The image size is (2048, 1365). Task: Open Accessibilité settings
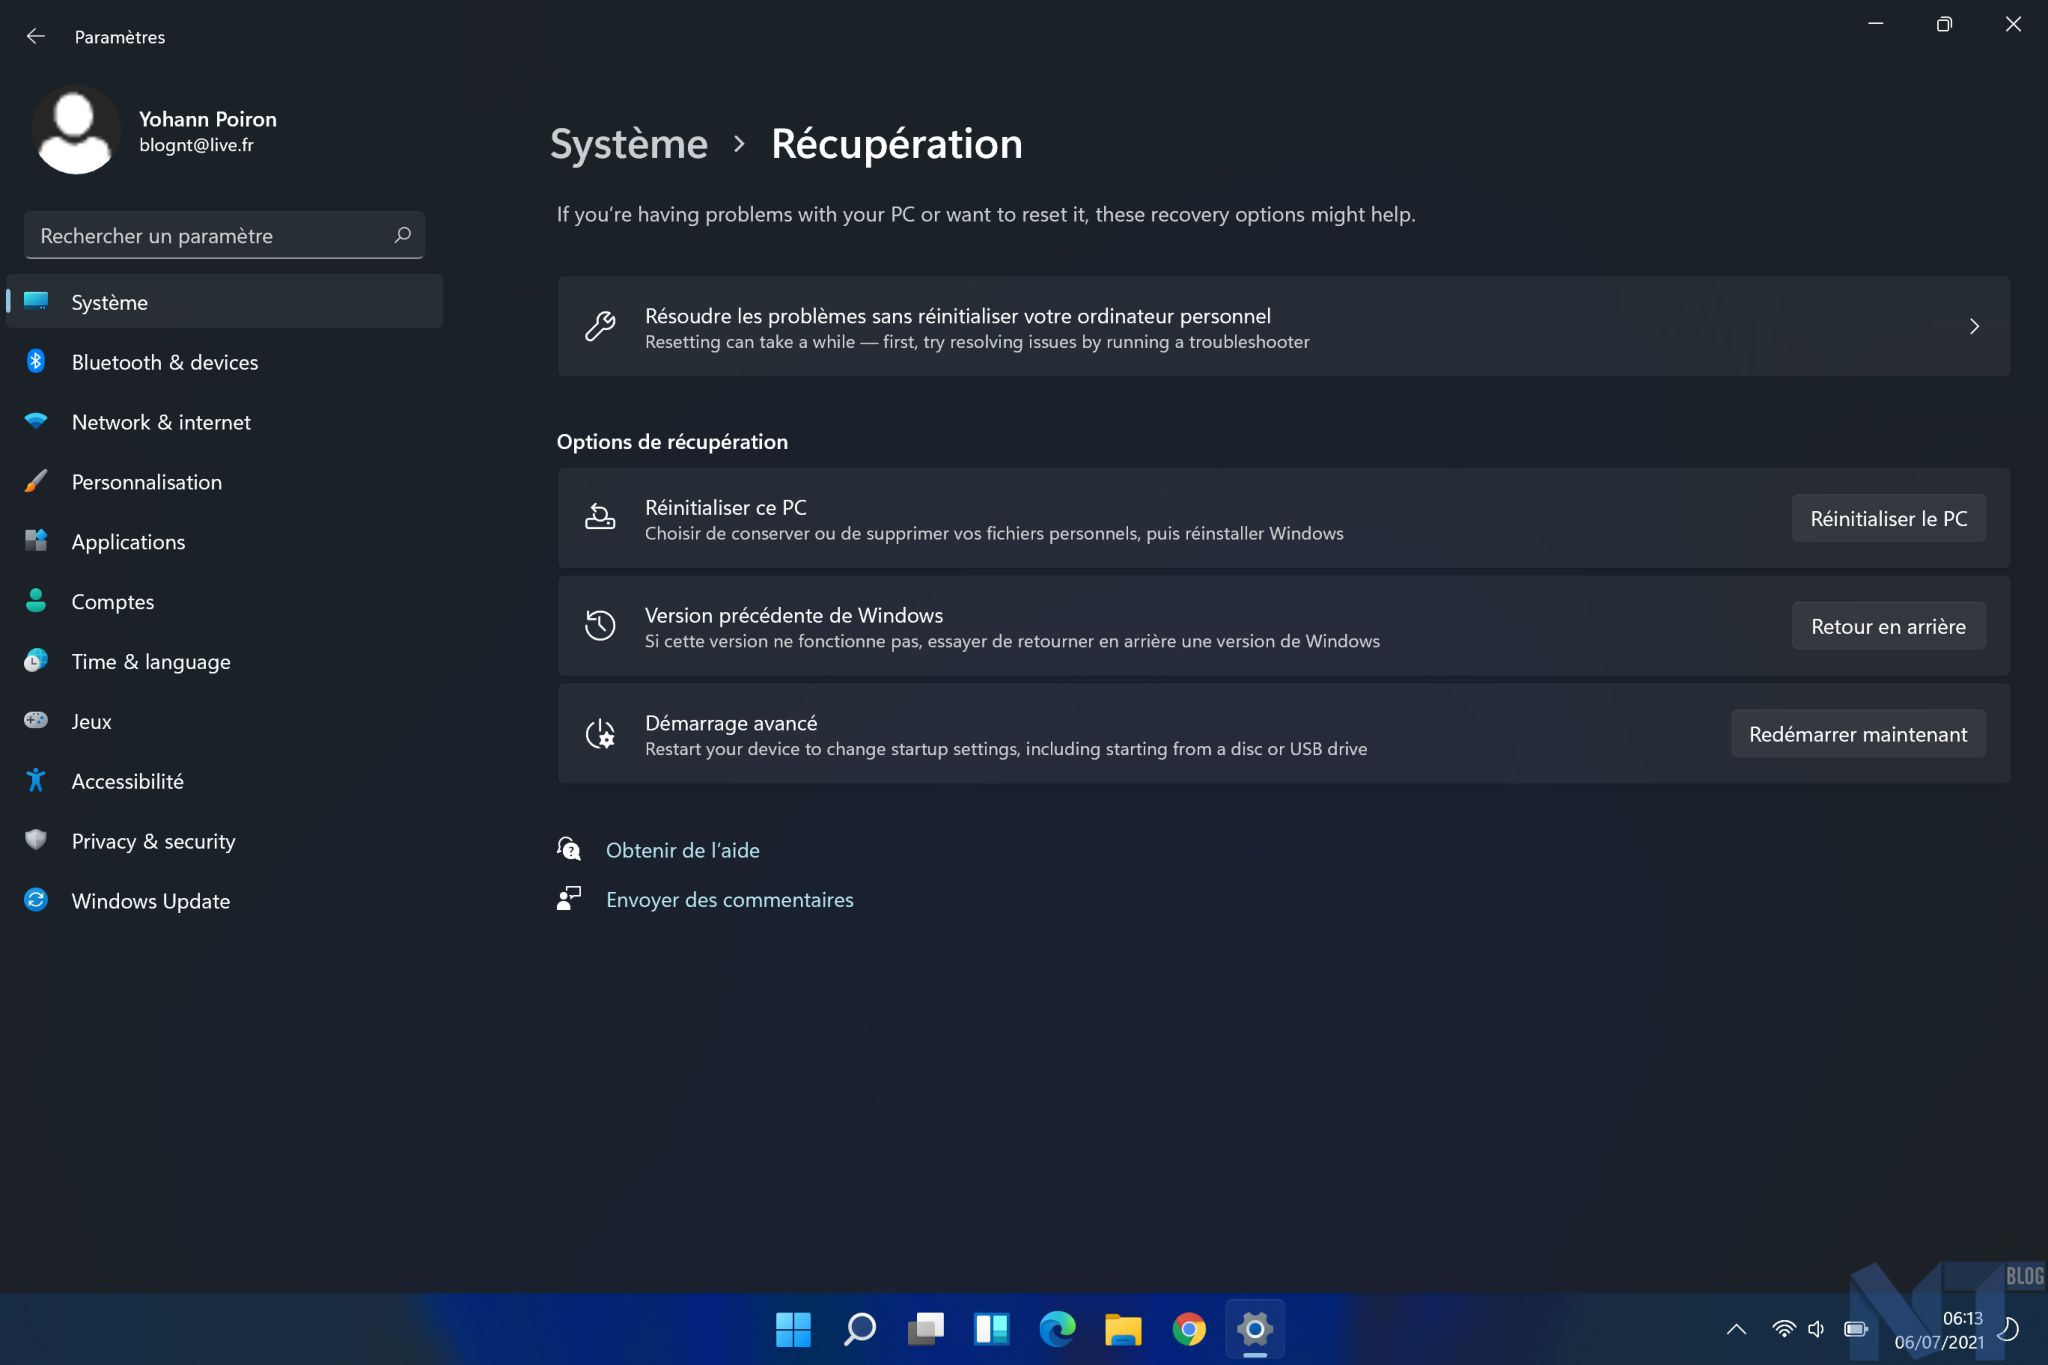(127, 782)
